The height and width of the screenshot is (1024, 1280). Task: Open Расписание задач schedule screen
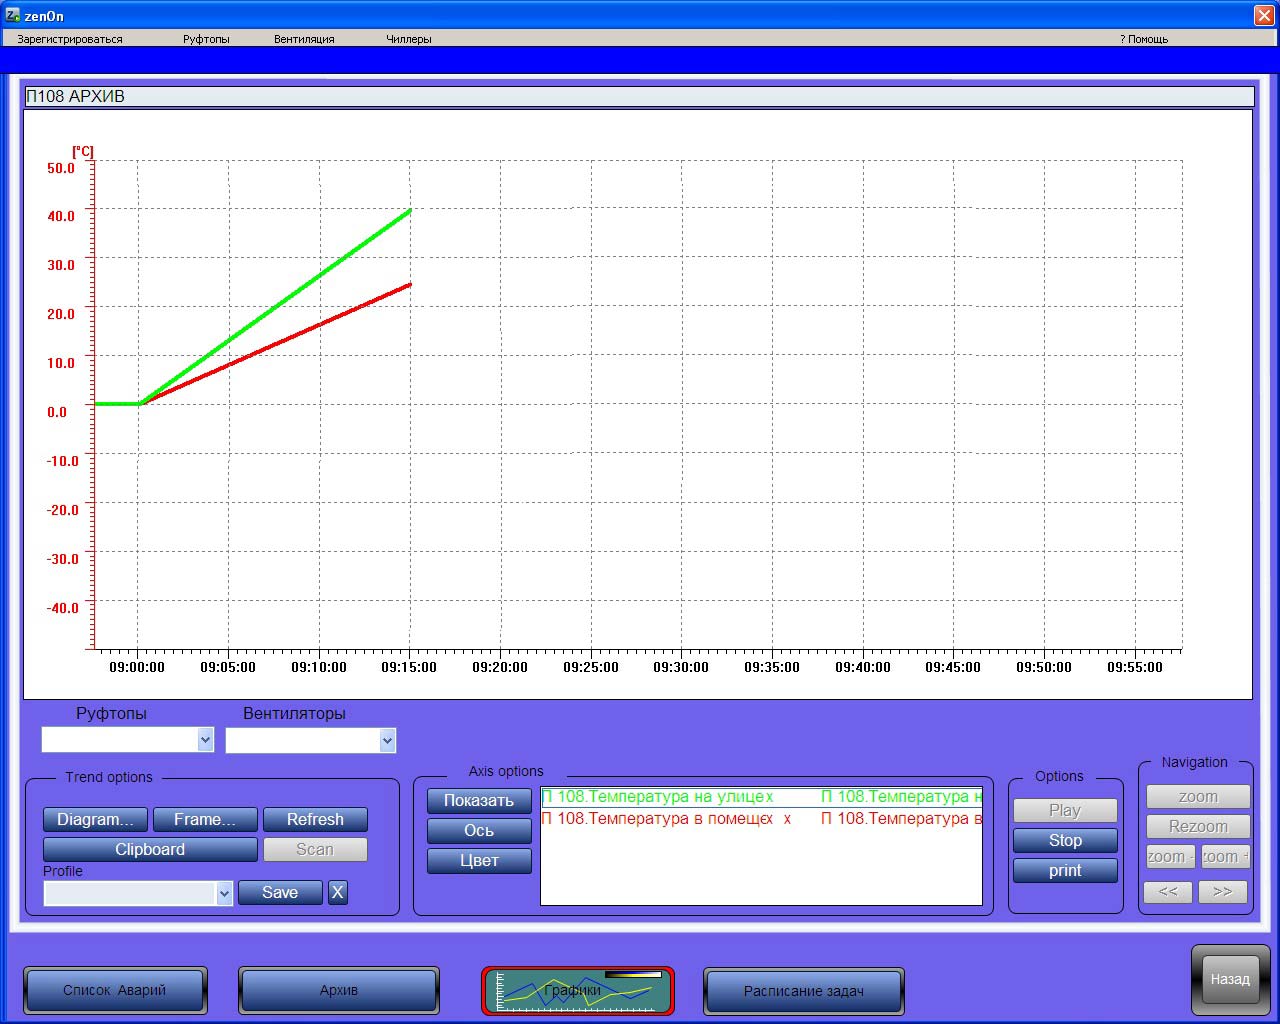803,991
